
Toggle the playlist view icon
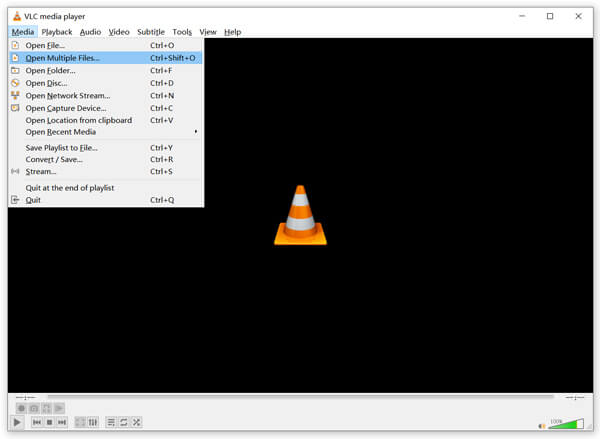pyautogui.click(x=111, y=422)
